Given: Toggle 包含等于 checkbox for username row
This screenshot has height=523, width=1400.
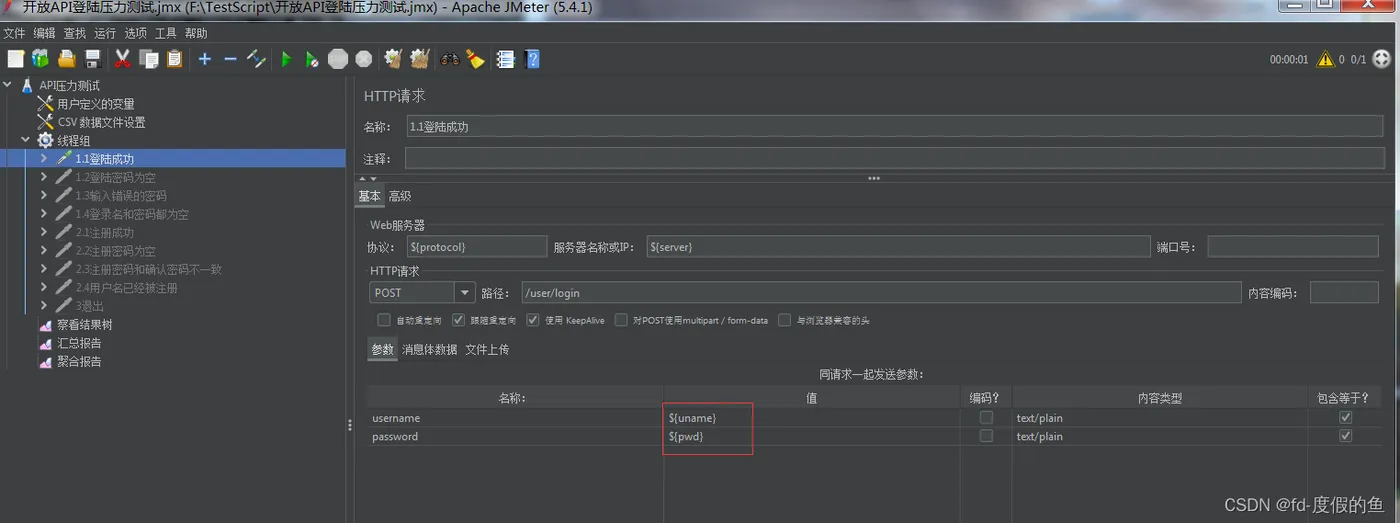Looking at the screenshot, I should 1345,418.
